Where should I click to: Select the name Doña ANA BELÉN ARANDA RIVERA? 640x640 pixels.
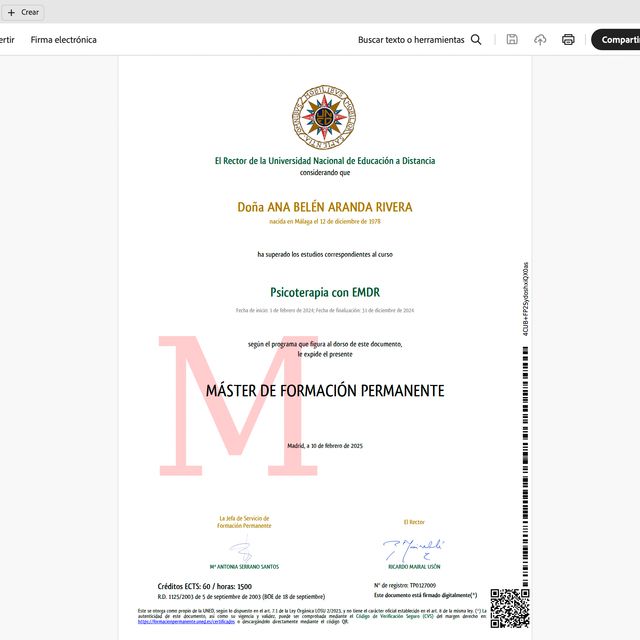(325, 207)
